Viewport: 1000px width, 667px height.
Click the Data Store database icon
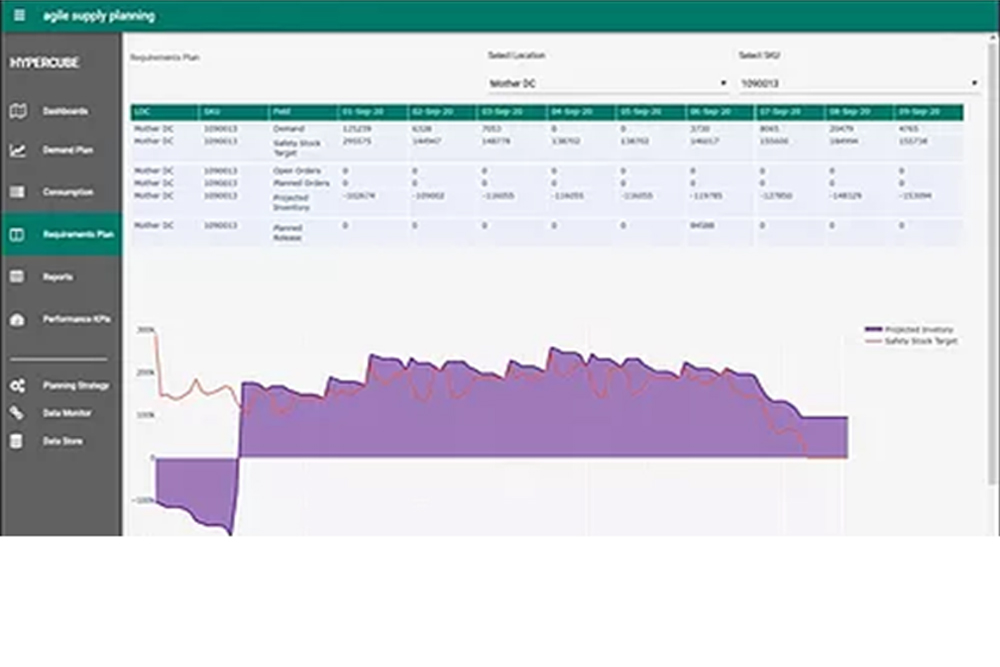point(17,441)
